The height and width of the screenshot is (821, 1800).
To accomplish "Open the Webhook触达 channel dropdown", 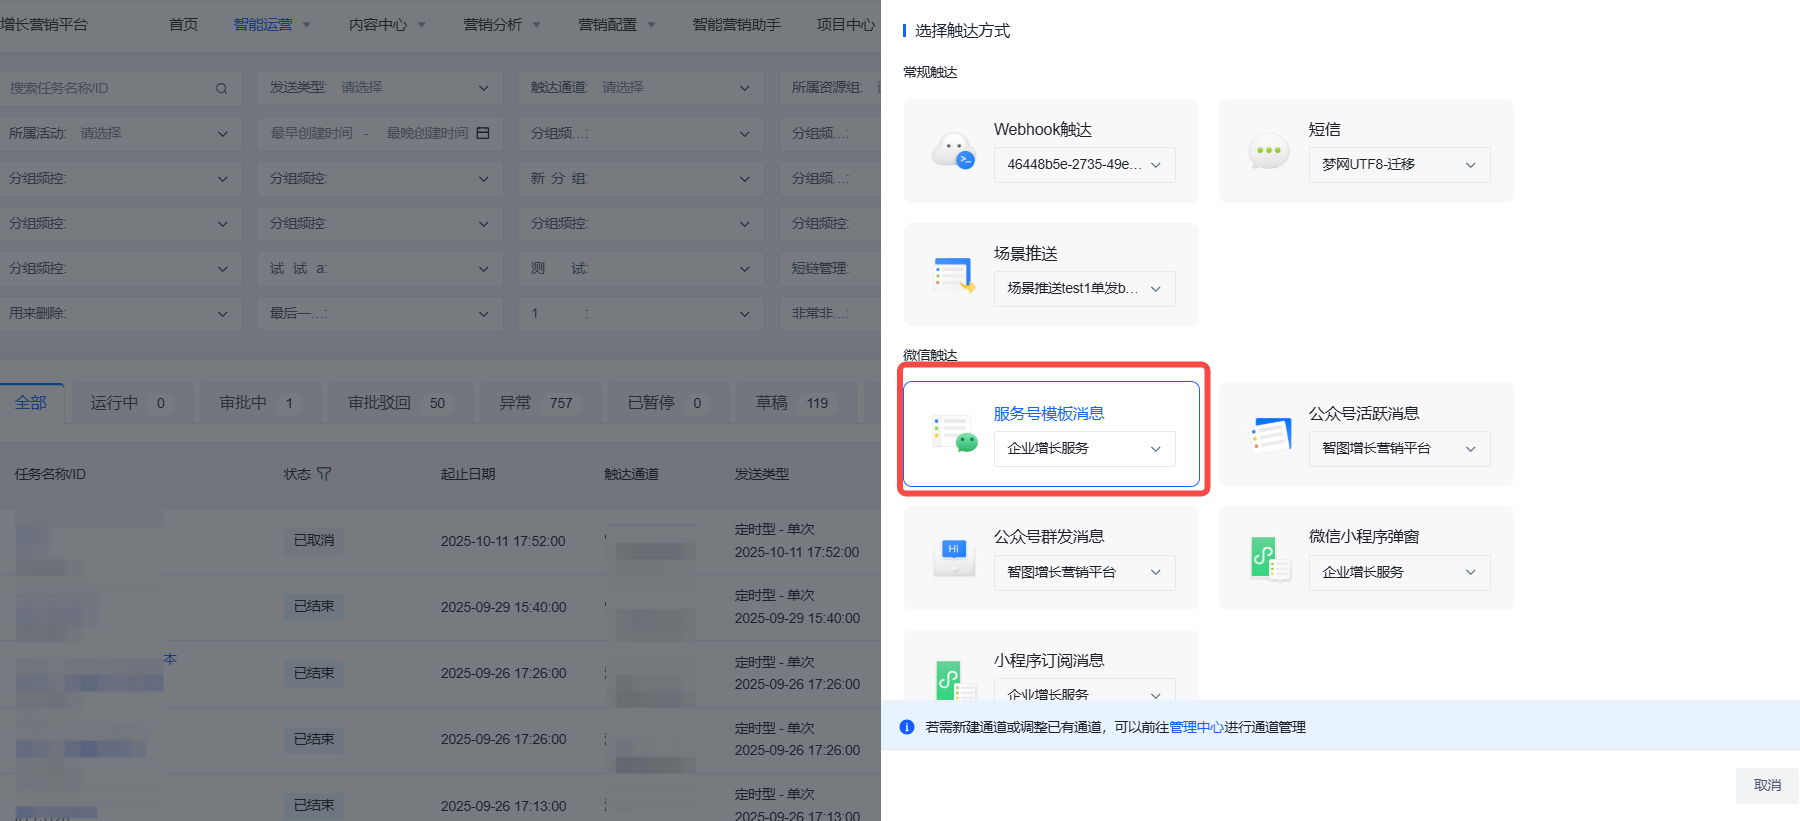I will click(x=1085, y=165).
